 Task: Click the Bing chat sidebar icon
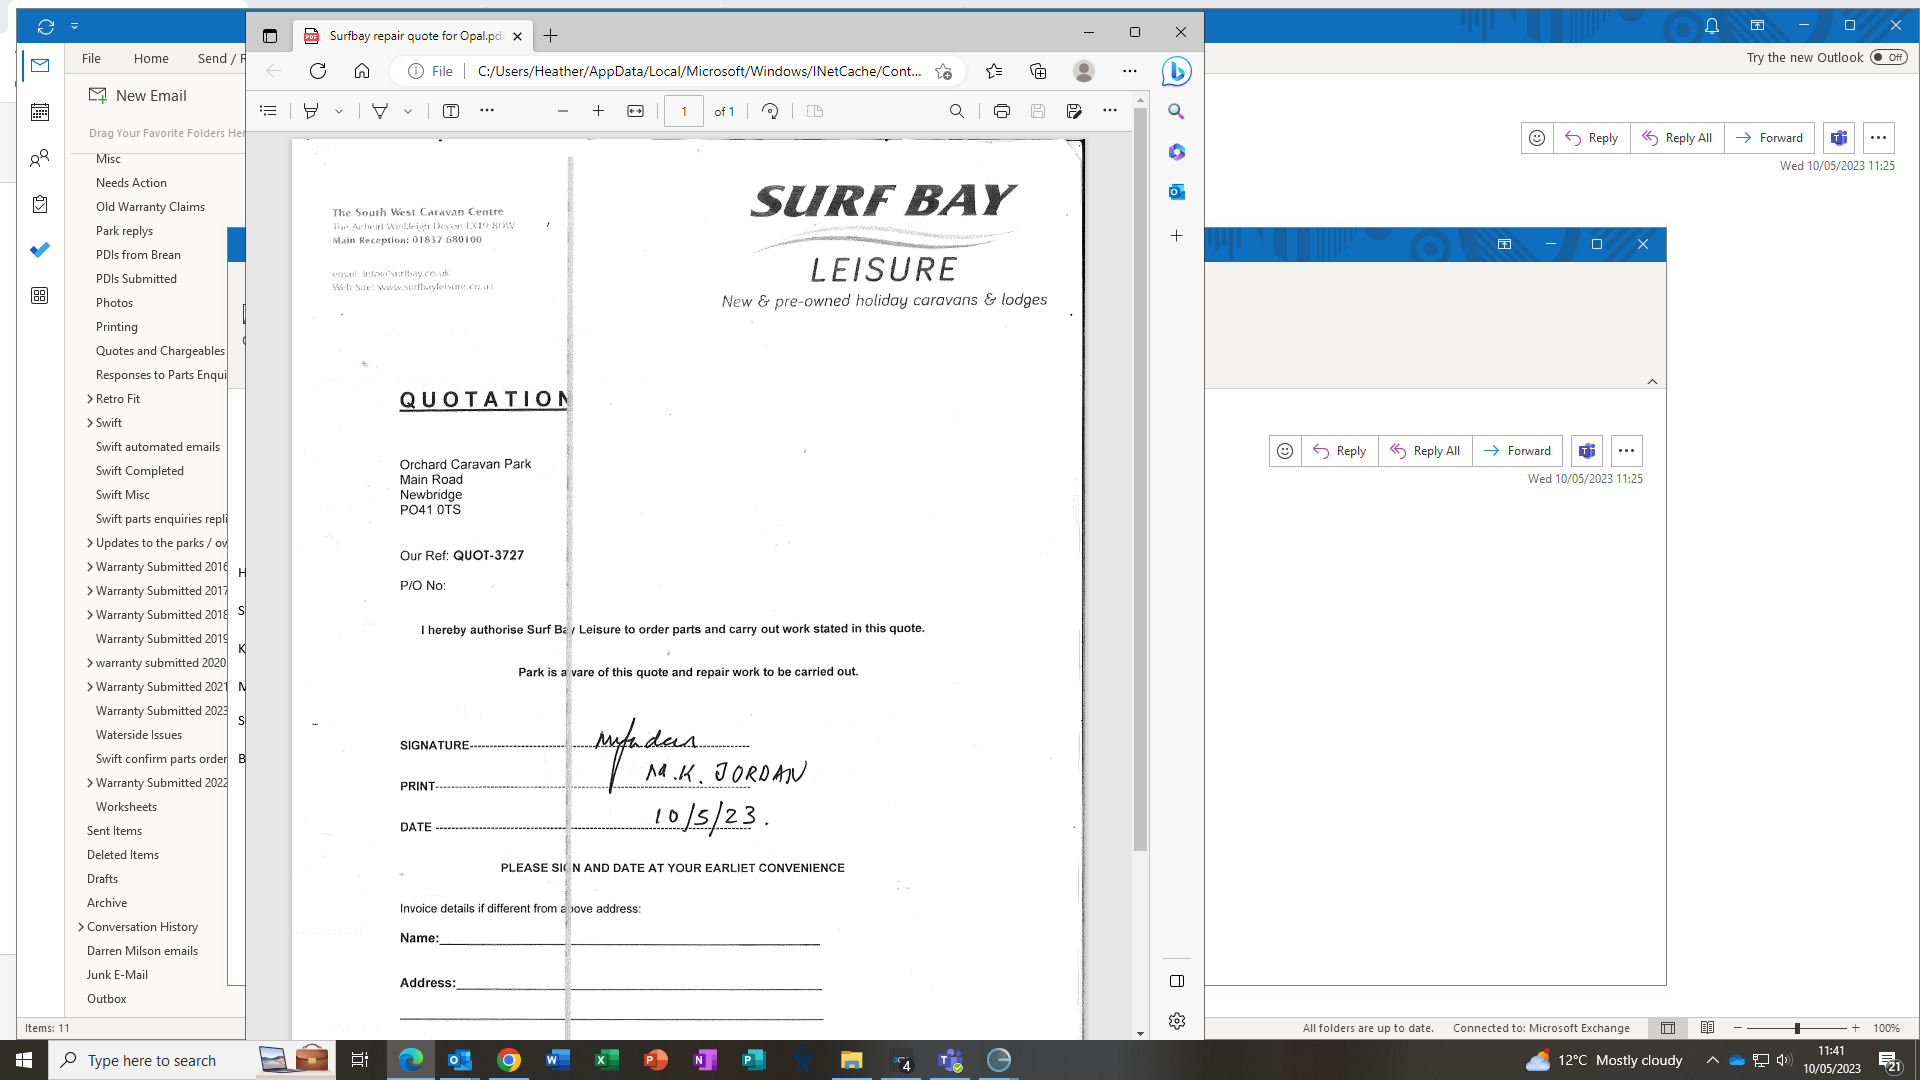pyautogui.click(x=1176, y=71)
